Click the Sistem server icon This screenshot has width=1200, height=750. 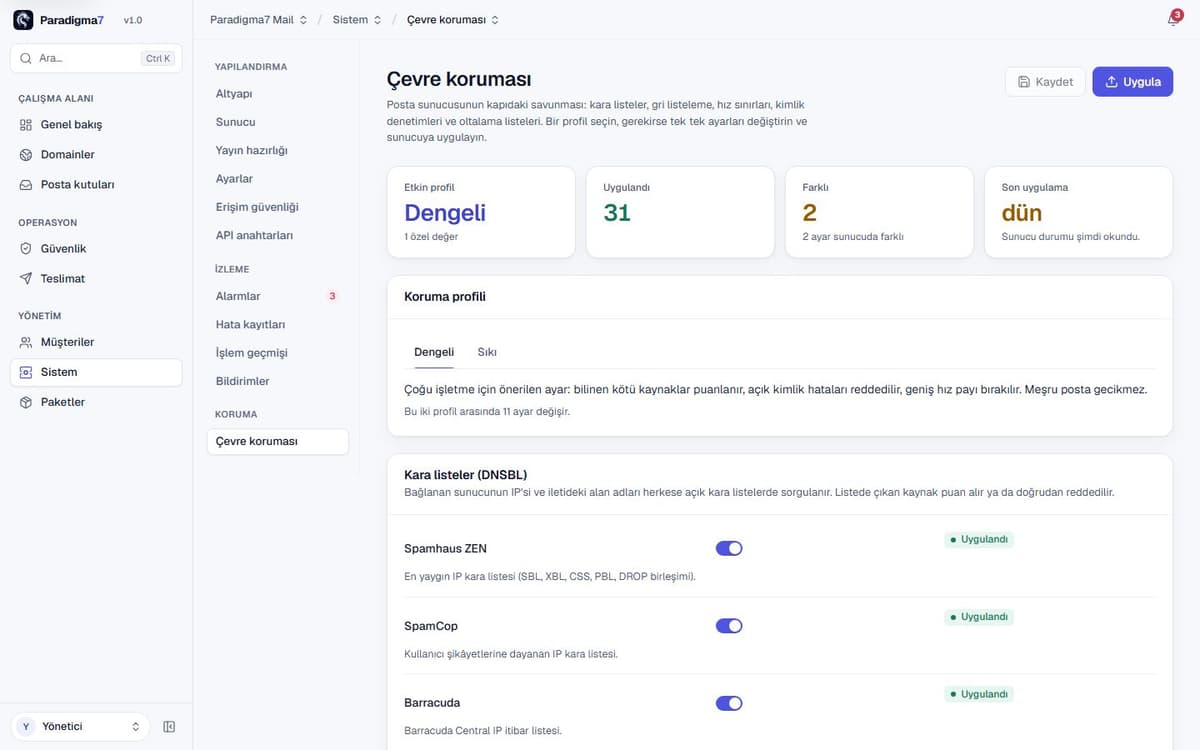click(x=26, y=372)
